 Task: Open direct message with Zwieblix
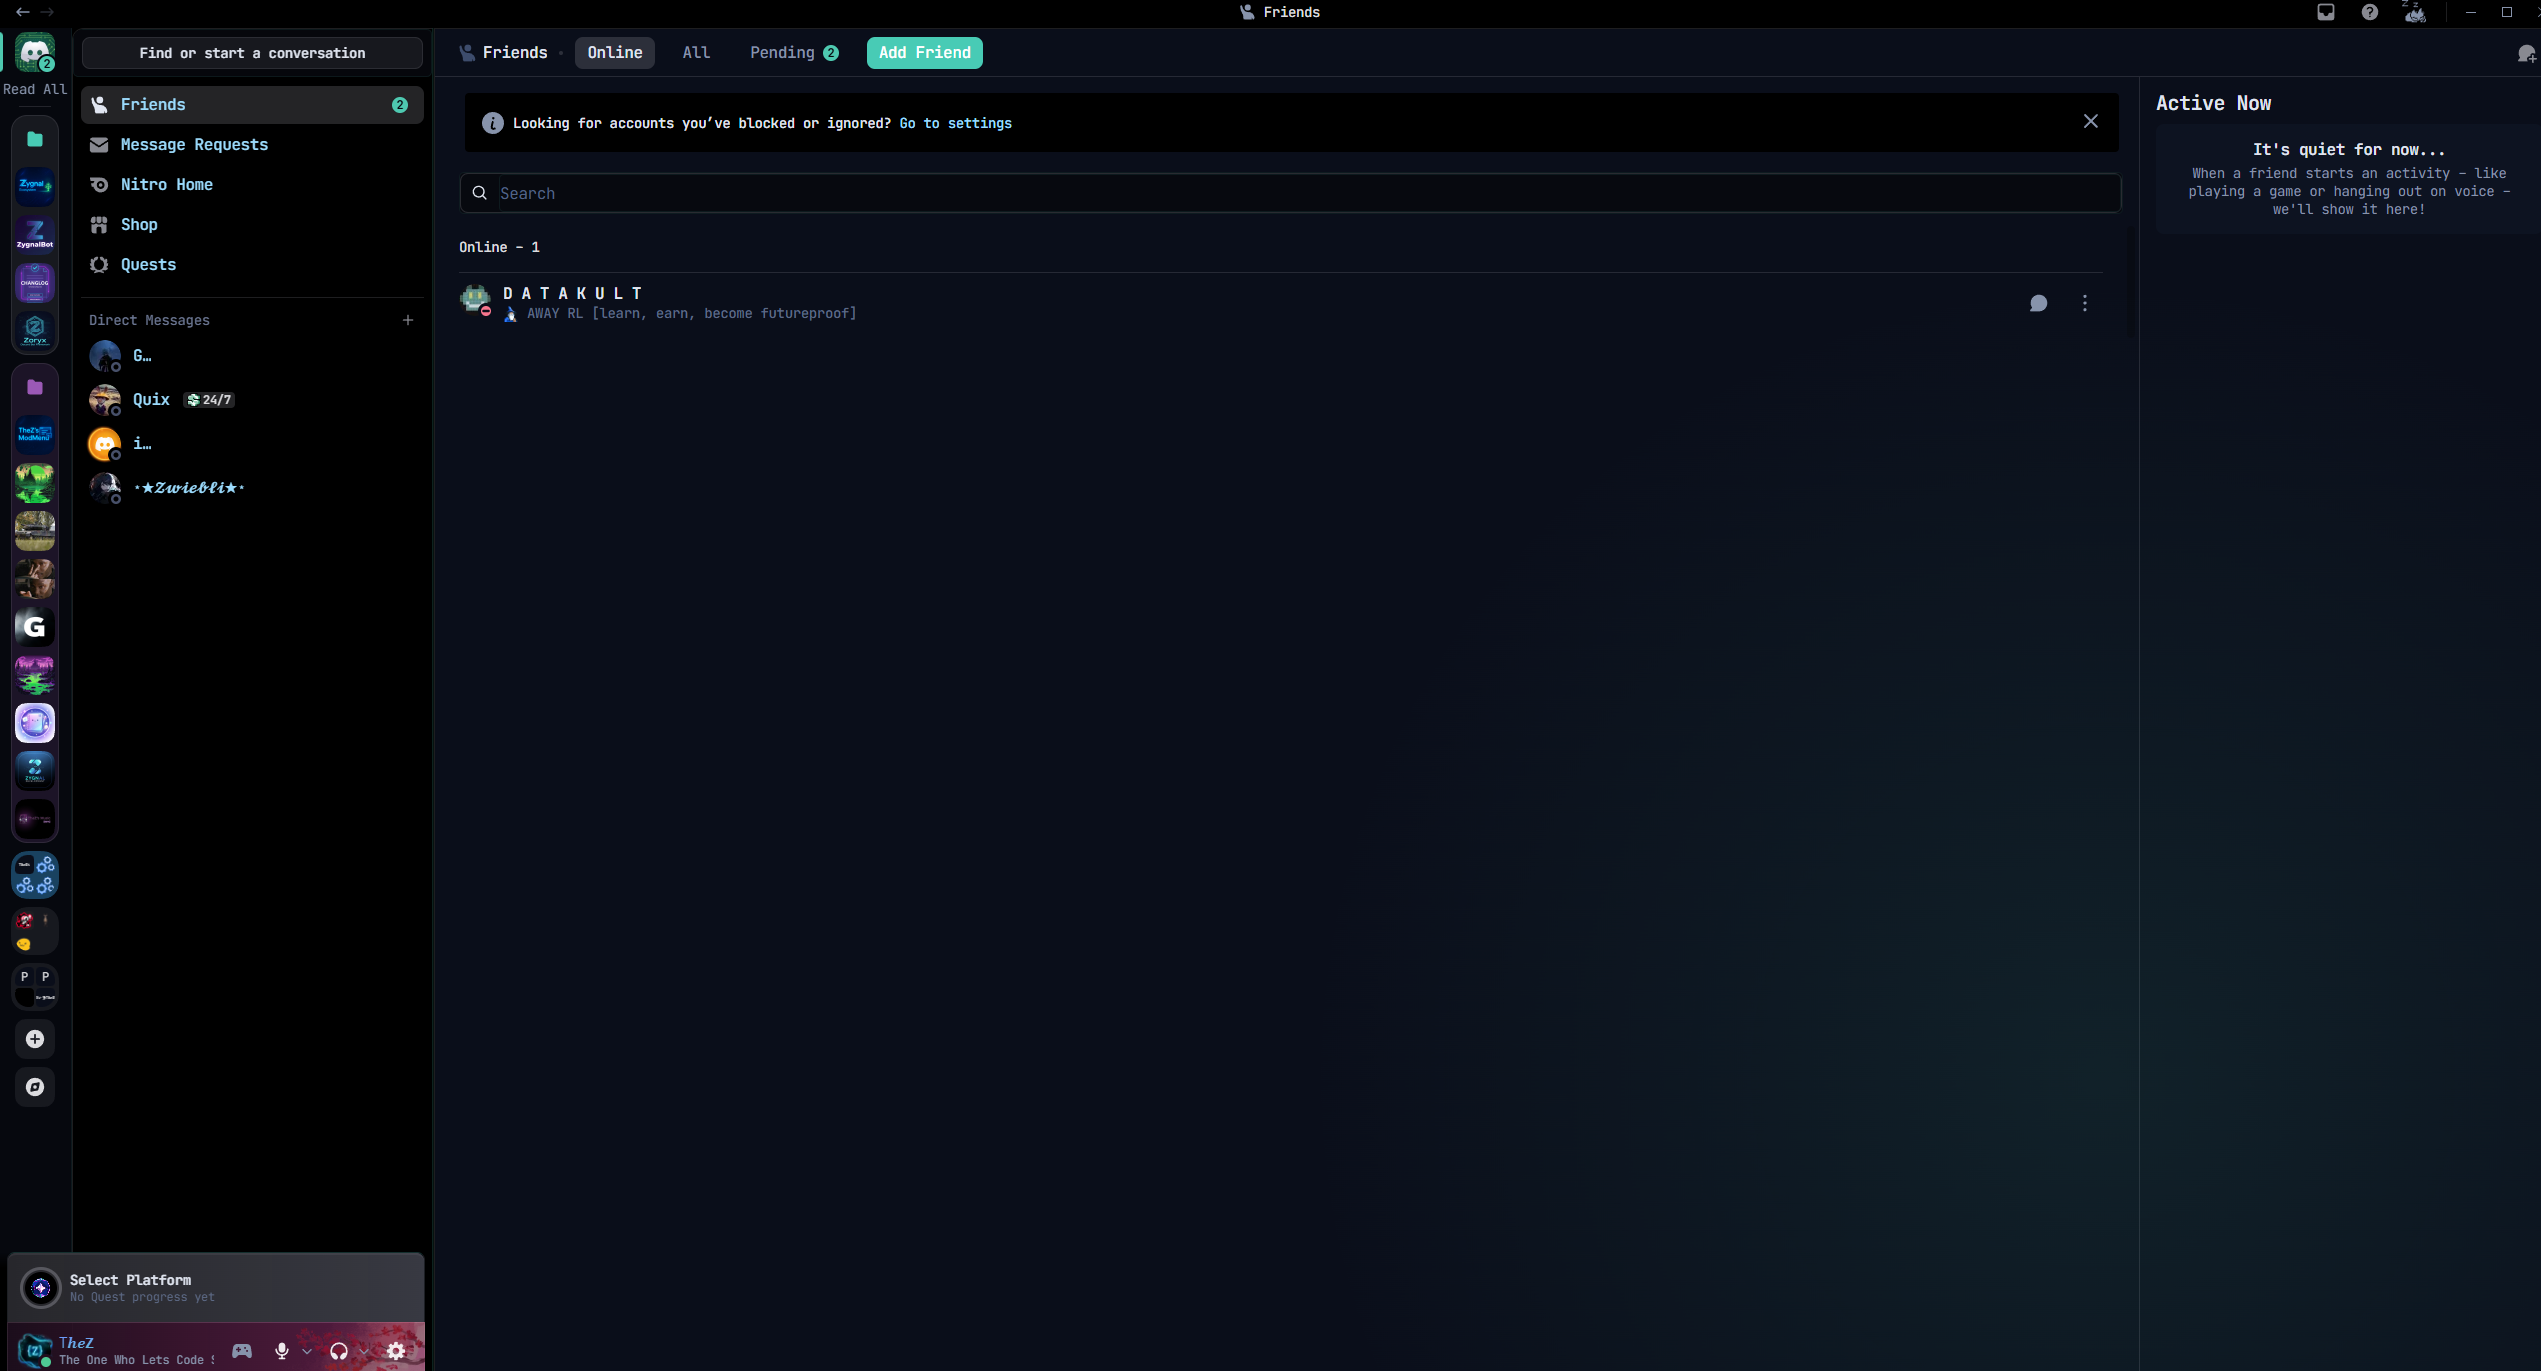coord(252,488)
